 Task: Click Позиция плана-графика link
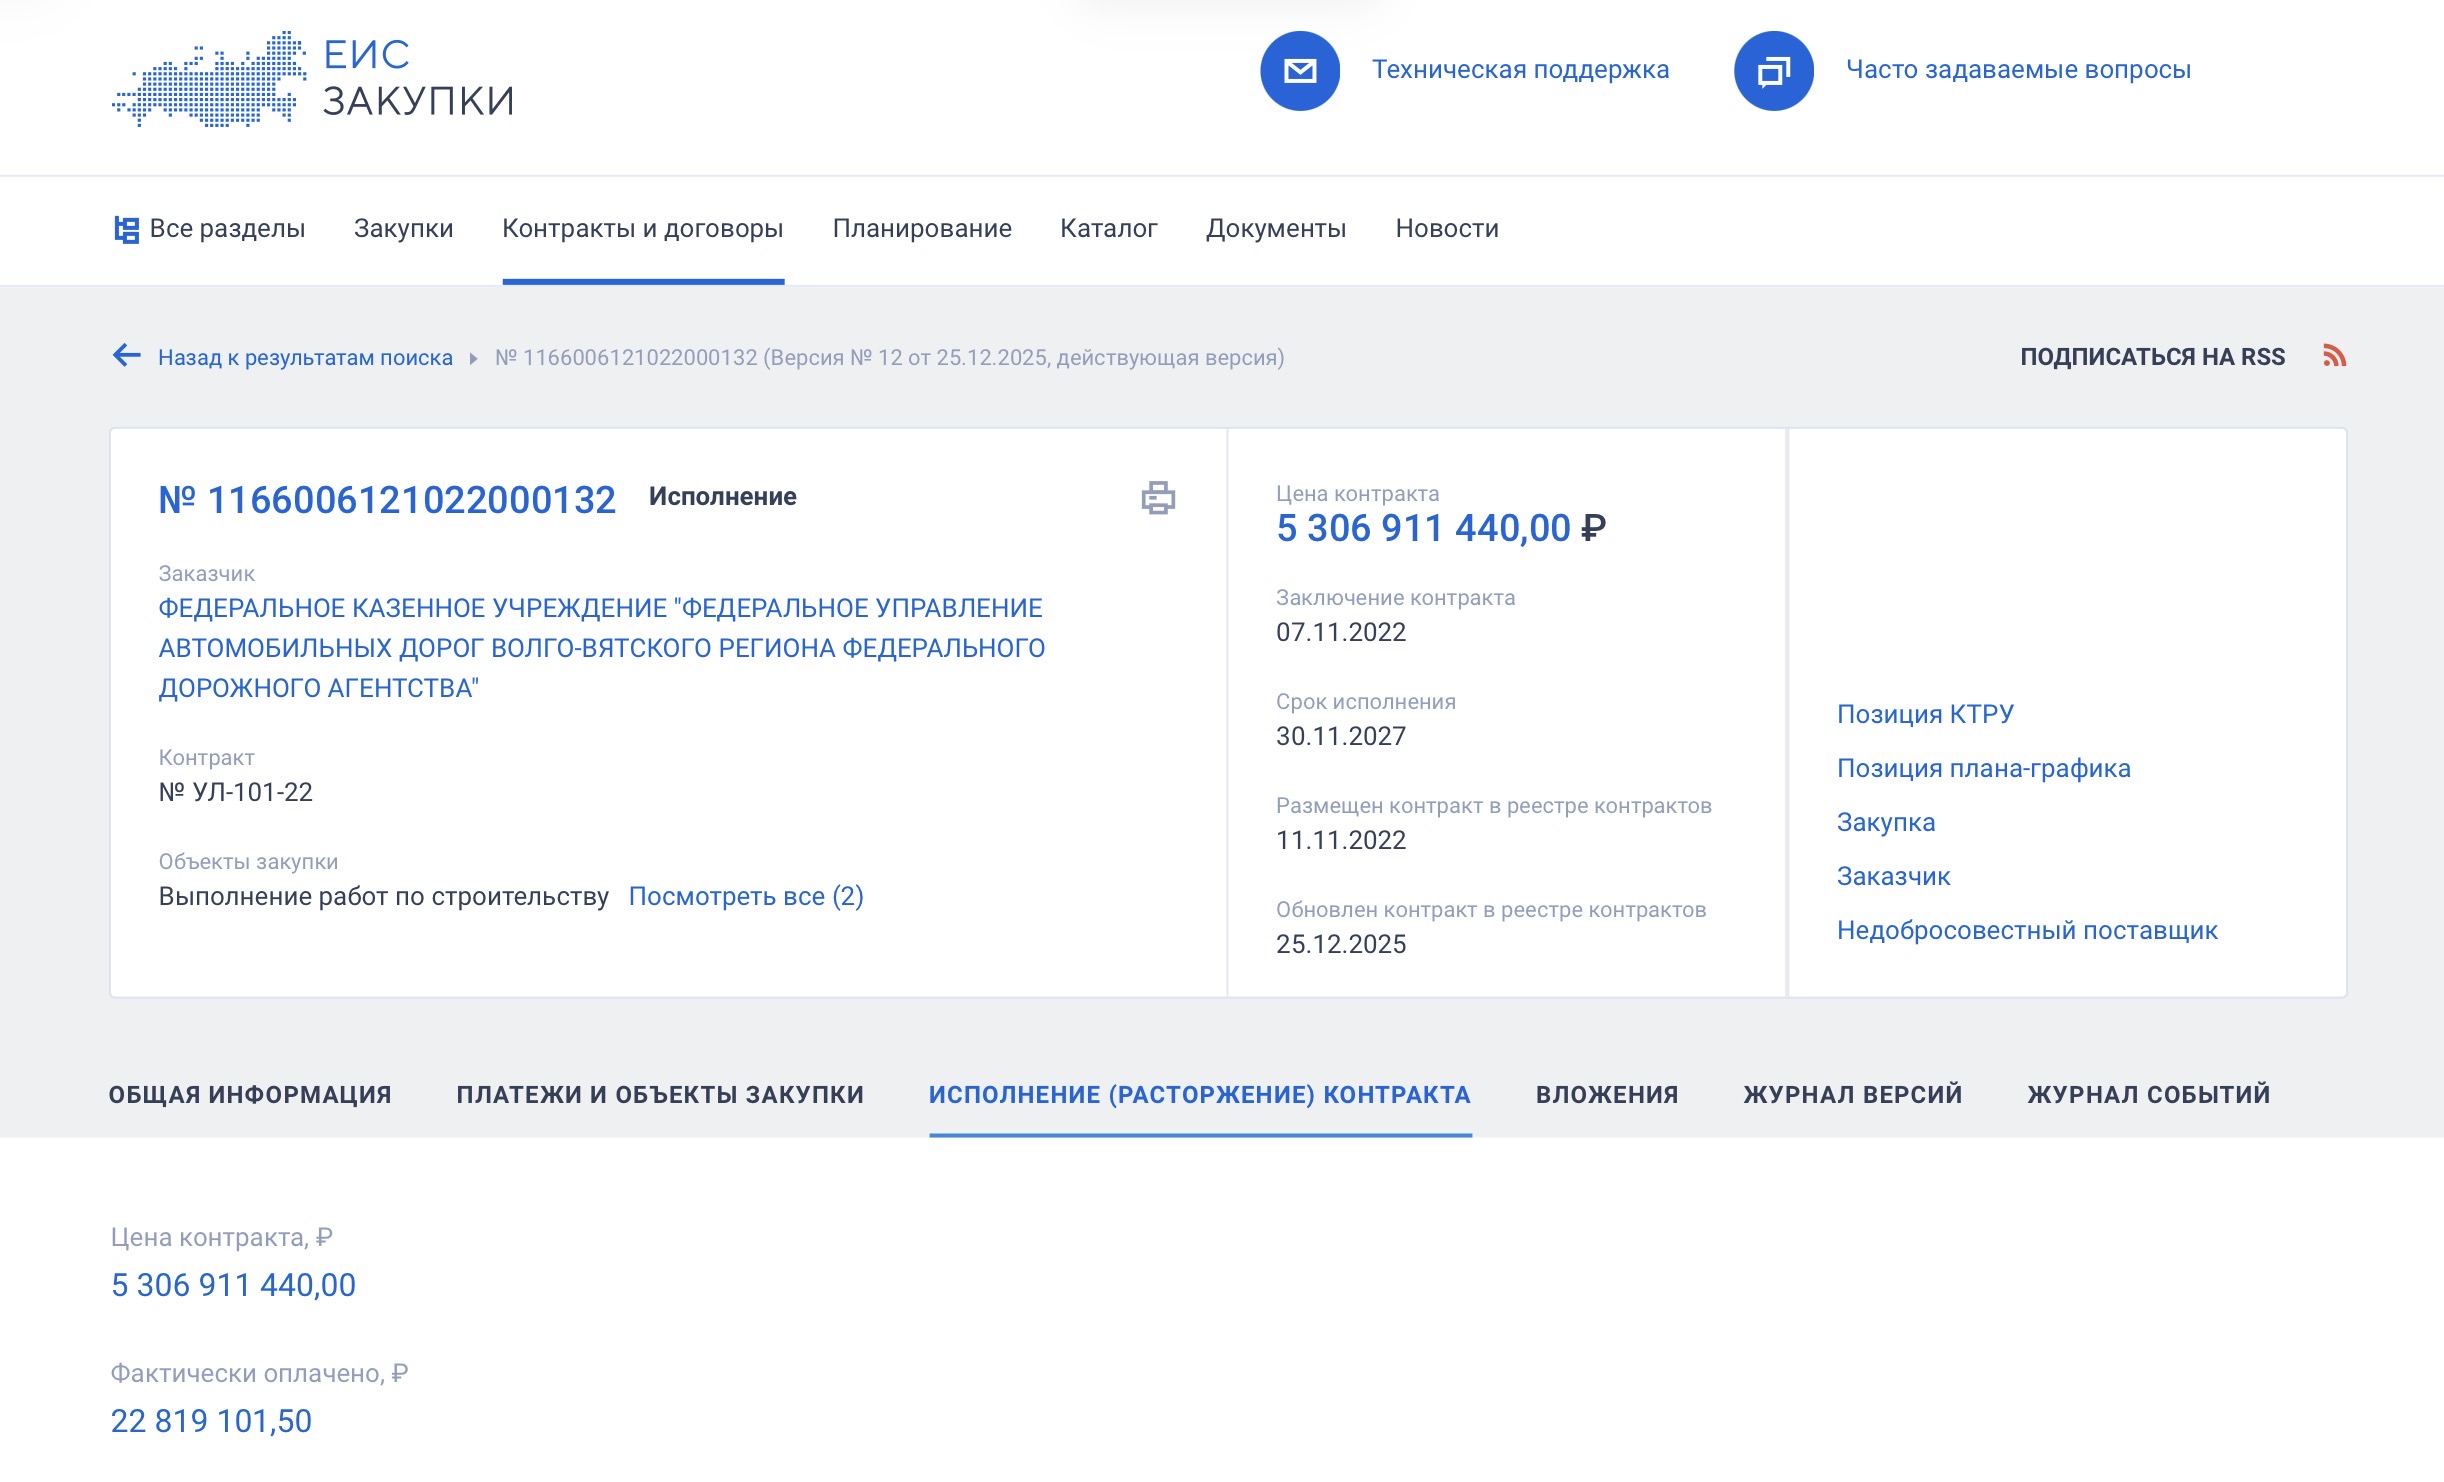[x=1983, y=768]
